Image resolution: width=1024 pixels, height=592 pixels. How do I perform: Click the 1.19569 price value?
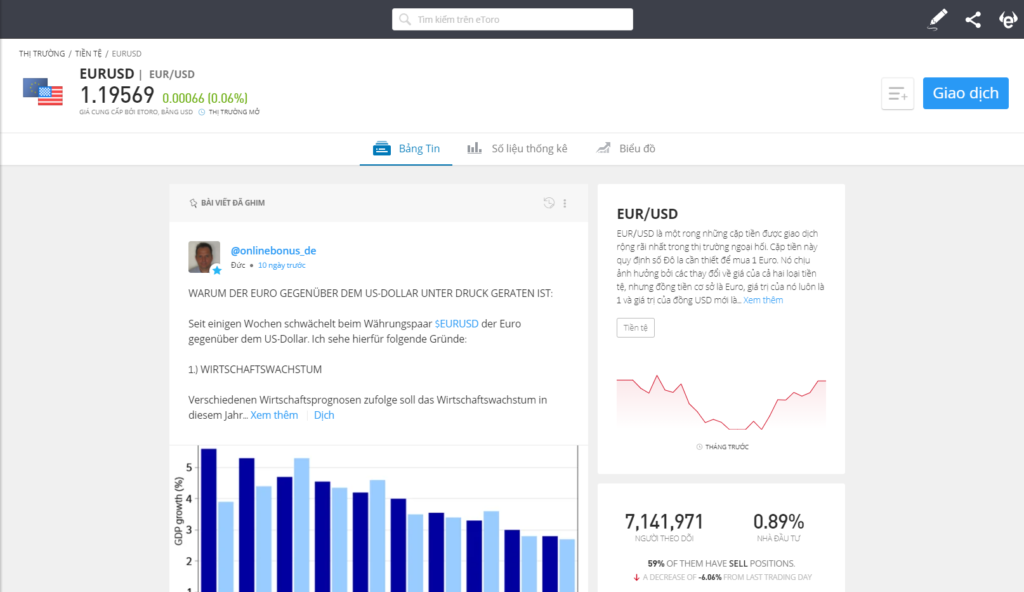coord(117,95)
